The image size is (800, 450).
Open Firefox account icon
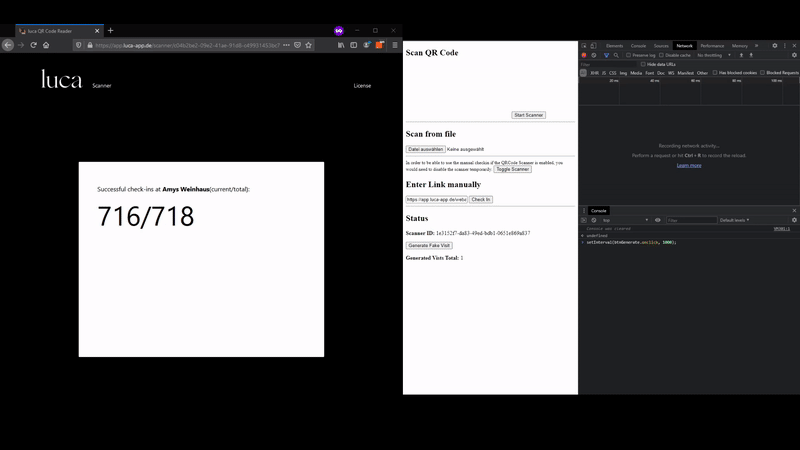point(366,45)
